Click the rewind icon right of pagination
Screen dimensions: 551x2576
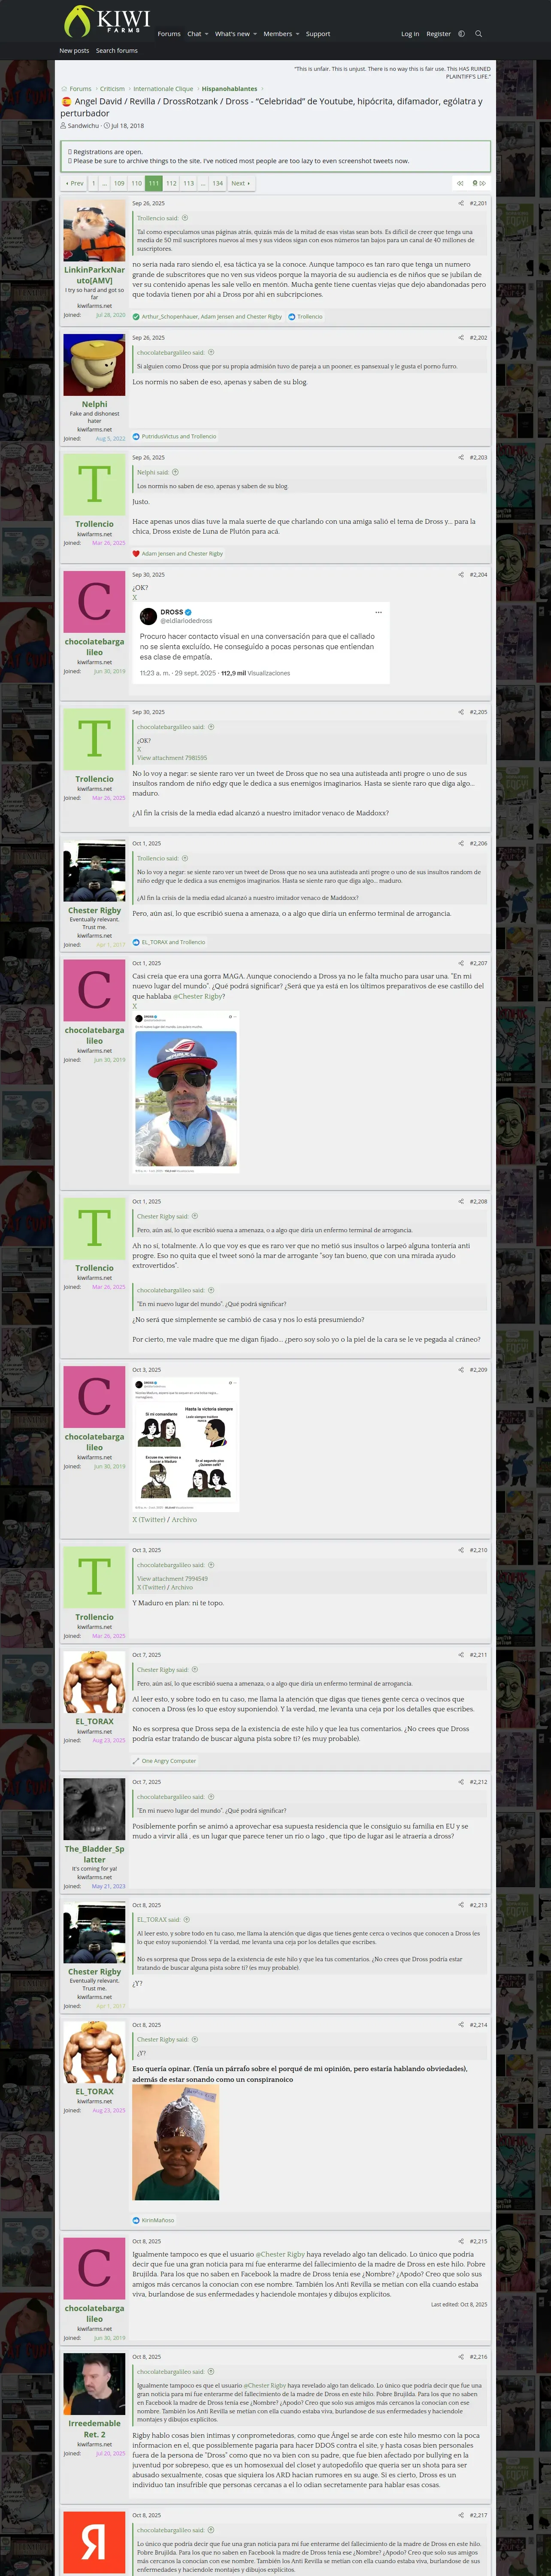pos(460,183)
